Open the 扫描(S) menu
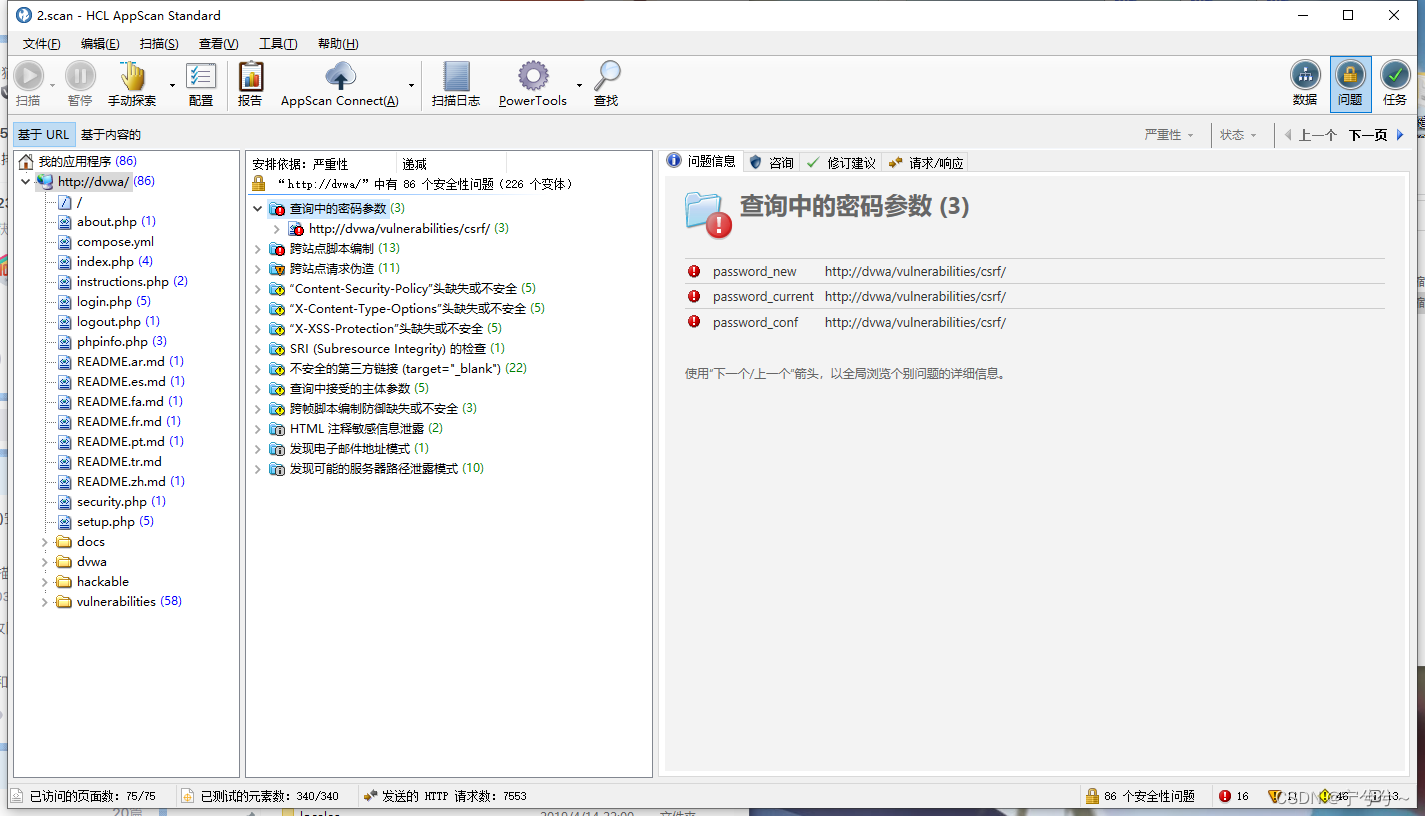Viewport: 1425px width, 816px height. (x=159, y=44)
